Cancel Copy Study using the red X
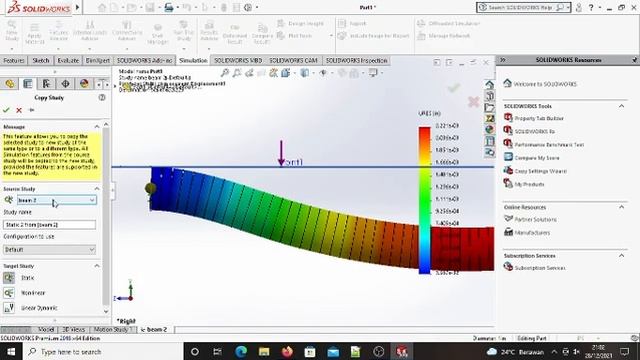Screen dimensions: 640x360 coord(19,110)
